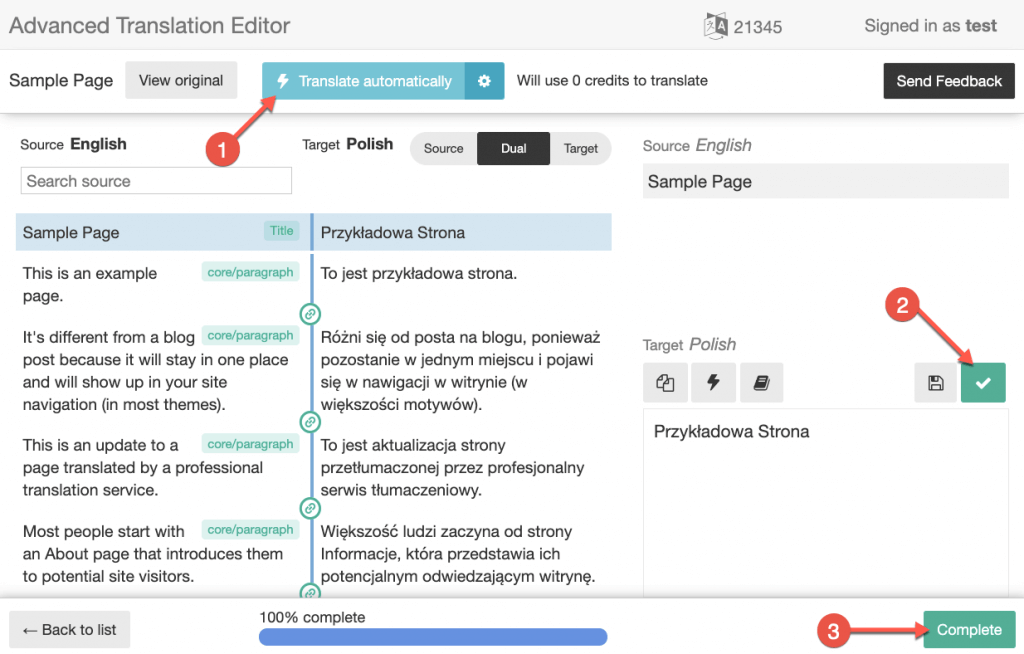Mark 'Przykładowa Strona' done with the green checkmark
1024x654 pixels.
[x=983, y=382]
